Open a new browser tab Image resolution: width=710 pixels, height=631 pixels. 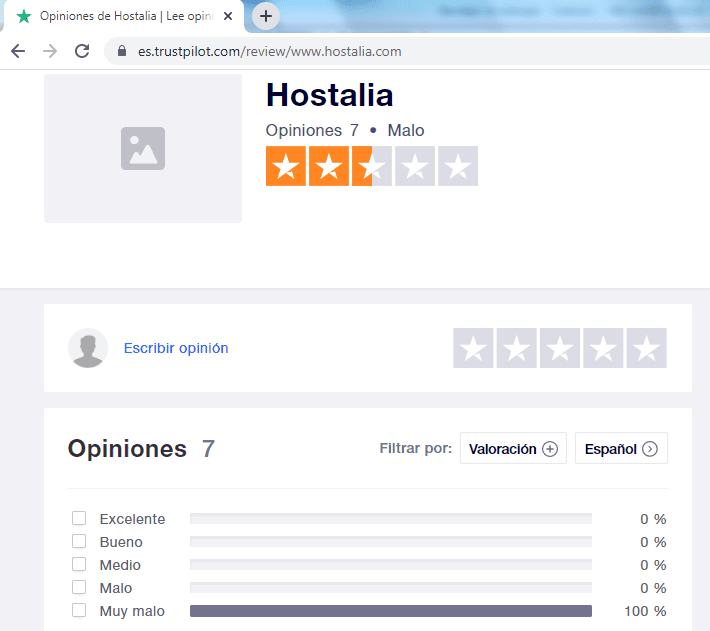click(x=266, y=16)
